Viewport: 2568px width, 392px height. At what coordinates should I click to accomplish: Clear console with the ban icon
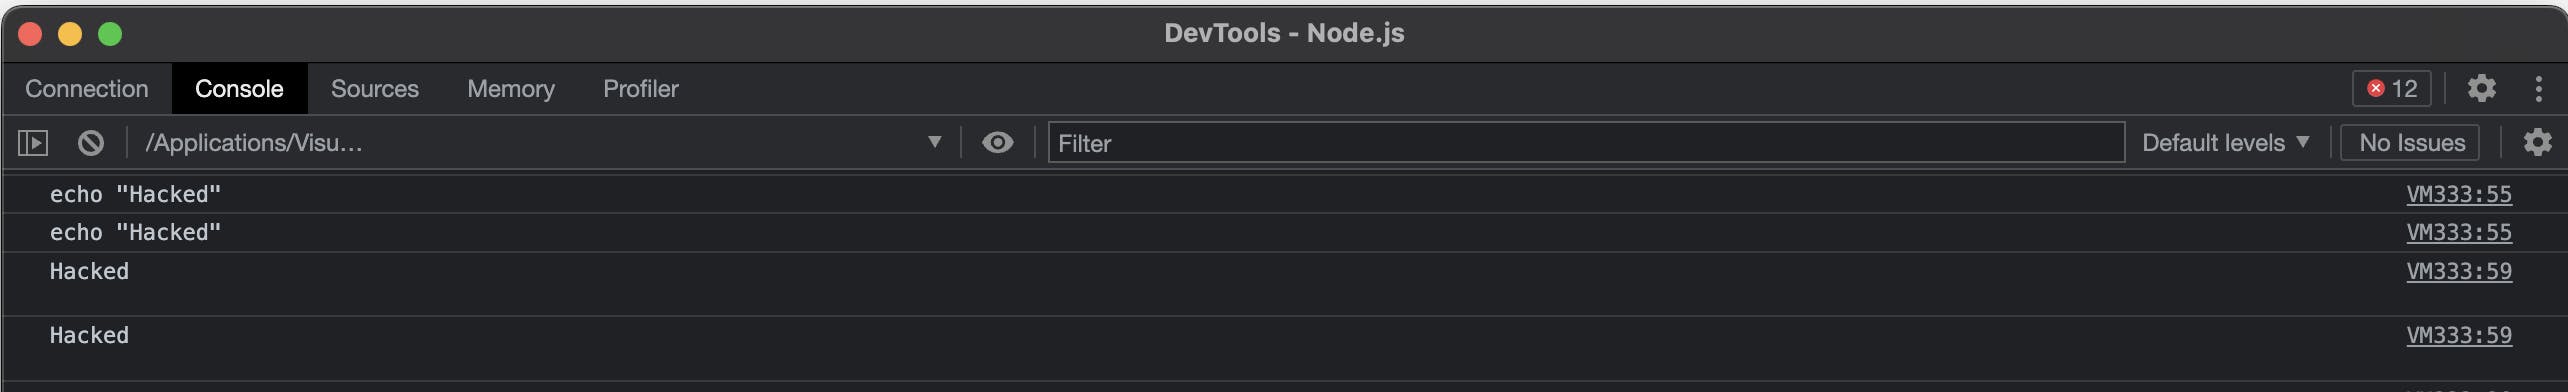click(91, 143)
